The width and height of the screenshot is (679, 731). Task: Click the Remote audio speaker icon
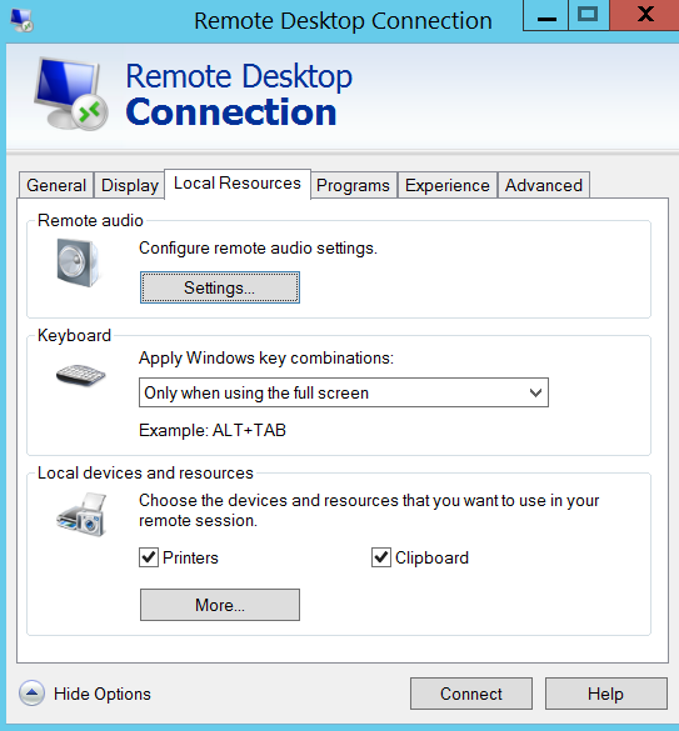click(78, 262)
